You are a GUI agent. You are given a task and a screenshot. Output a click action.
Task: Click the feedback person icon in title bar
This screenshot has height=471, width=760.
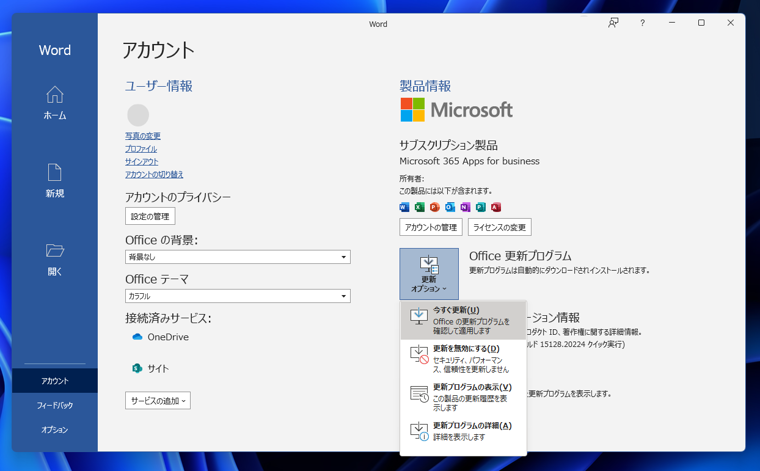pos(613,23)
